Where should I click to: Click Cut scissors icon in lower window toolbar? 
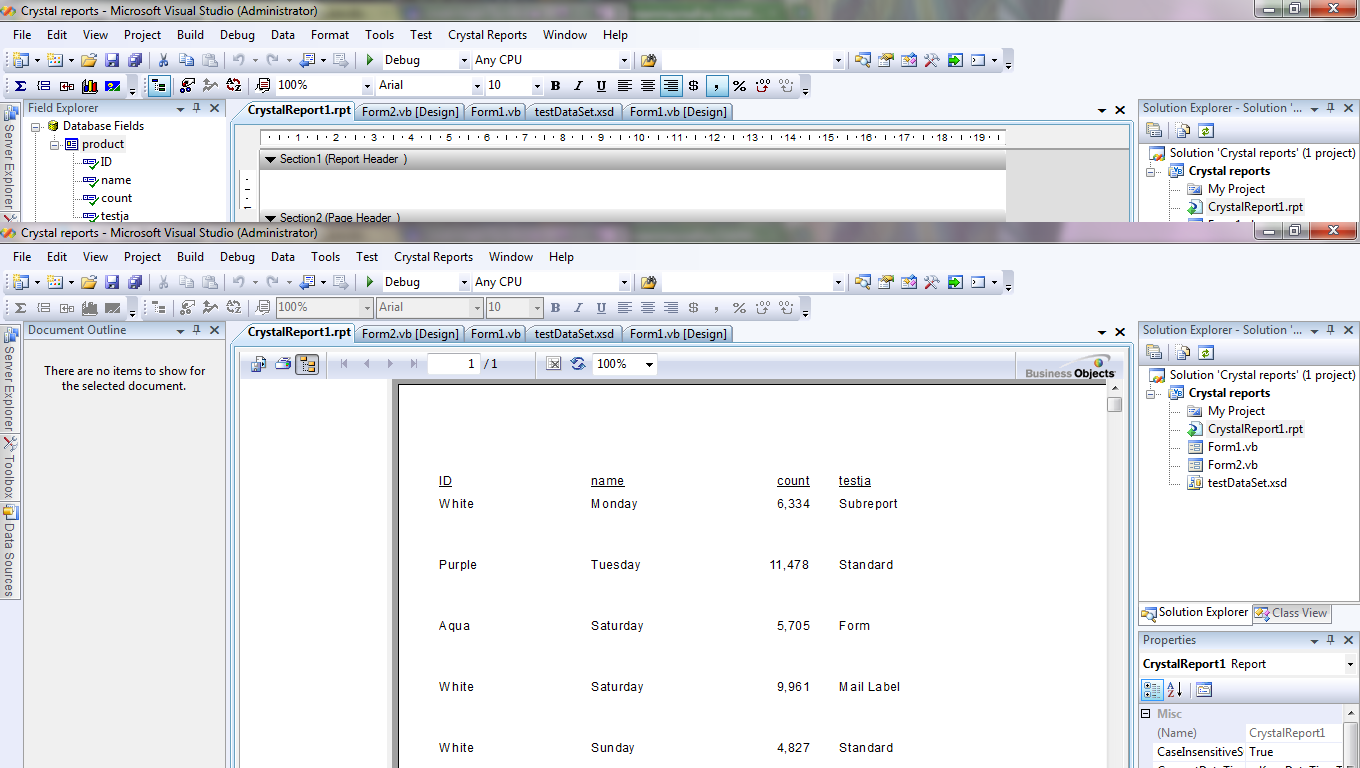[x=163, y=283]
